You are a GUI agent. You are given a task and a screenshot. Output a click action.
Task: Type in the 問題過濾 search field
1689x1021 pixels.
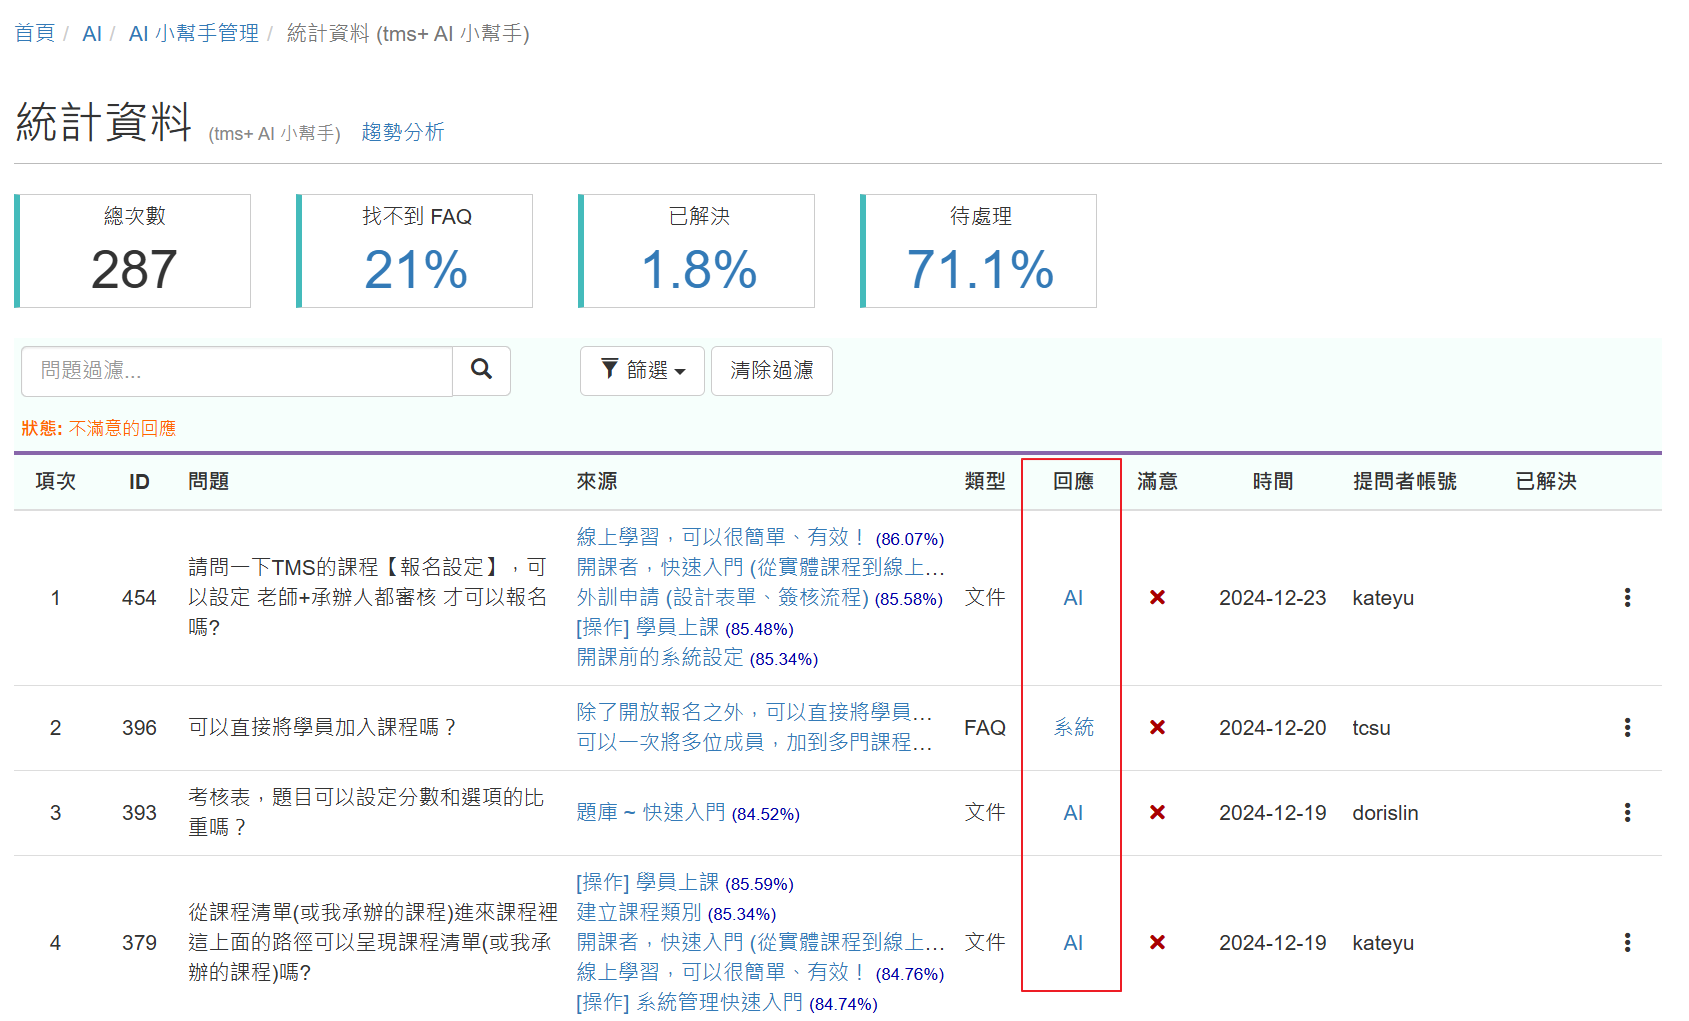pos(237,371)
